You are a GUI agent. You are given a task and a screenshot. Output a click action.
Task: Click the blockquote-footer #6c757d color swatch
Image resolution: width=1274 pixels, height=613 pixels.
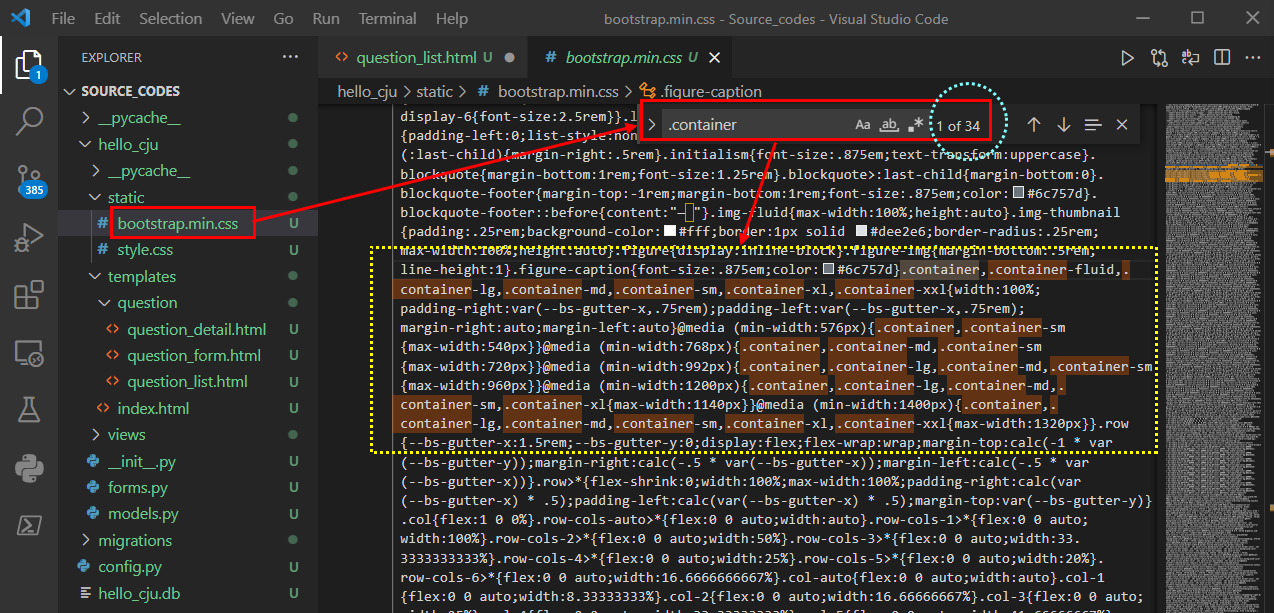point(1018,192)
